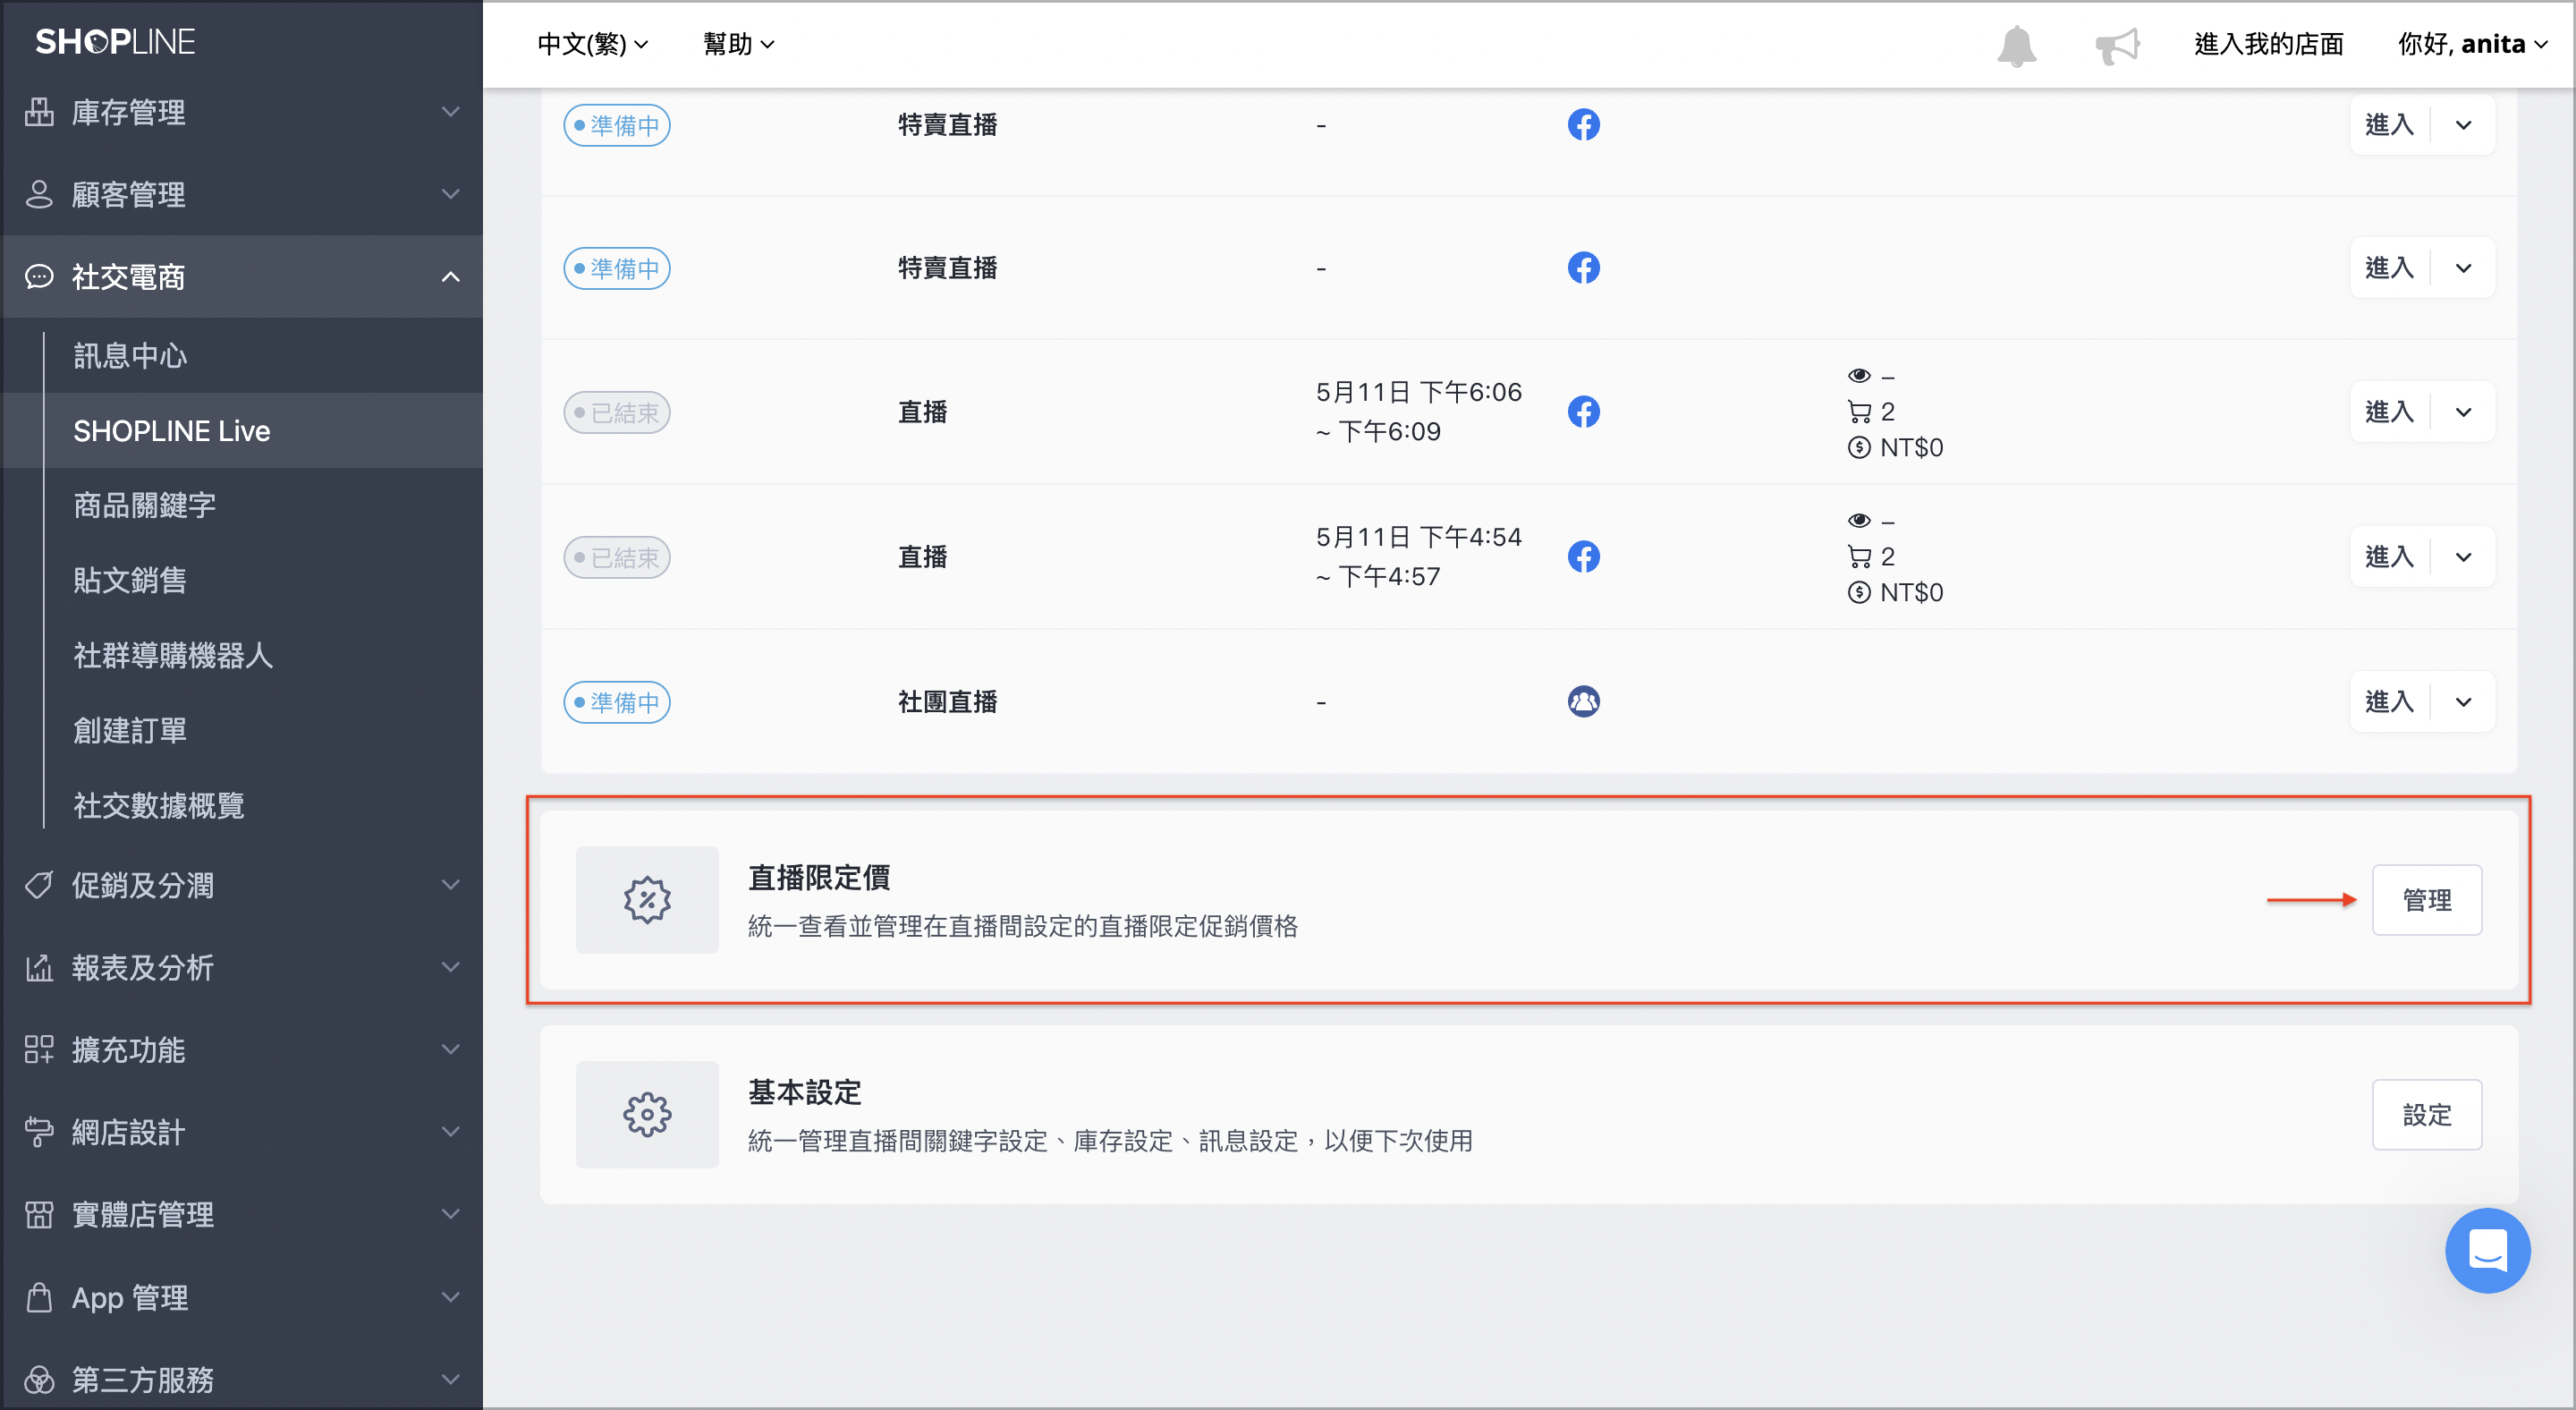This screenshot has width=2576, height=1410.
Task: Click the 擴充功能 apps icon
Action: pos(39,1049)
